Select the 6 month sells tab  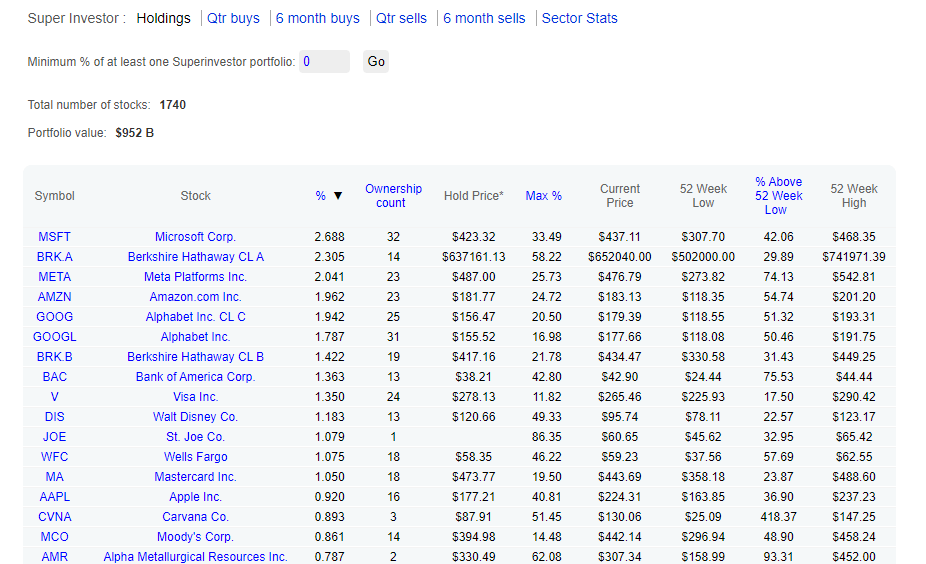(484, 18)
